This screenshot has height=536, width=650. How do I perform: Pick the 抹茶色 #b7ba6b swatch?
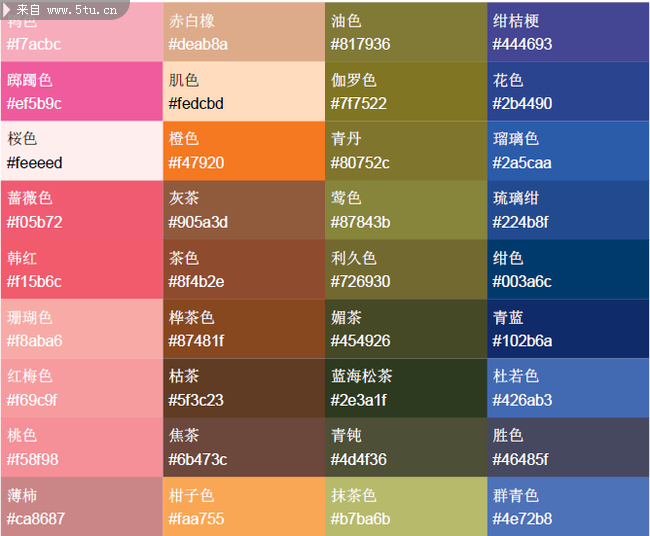point(406,507)
